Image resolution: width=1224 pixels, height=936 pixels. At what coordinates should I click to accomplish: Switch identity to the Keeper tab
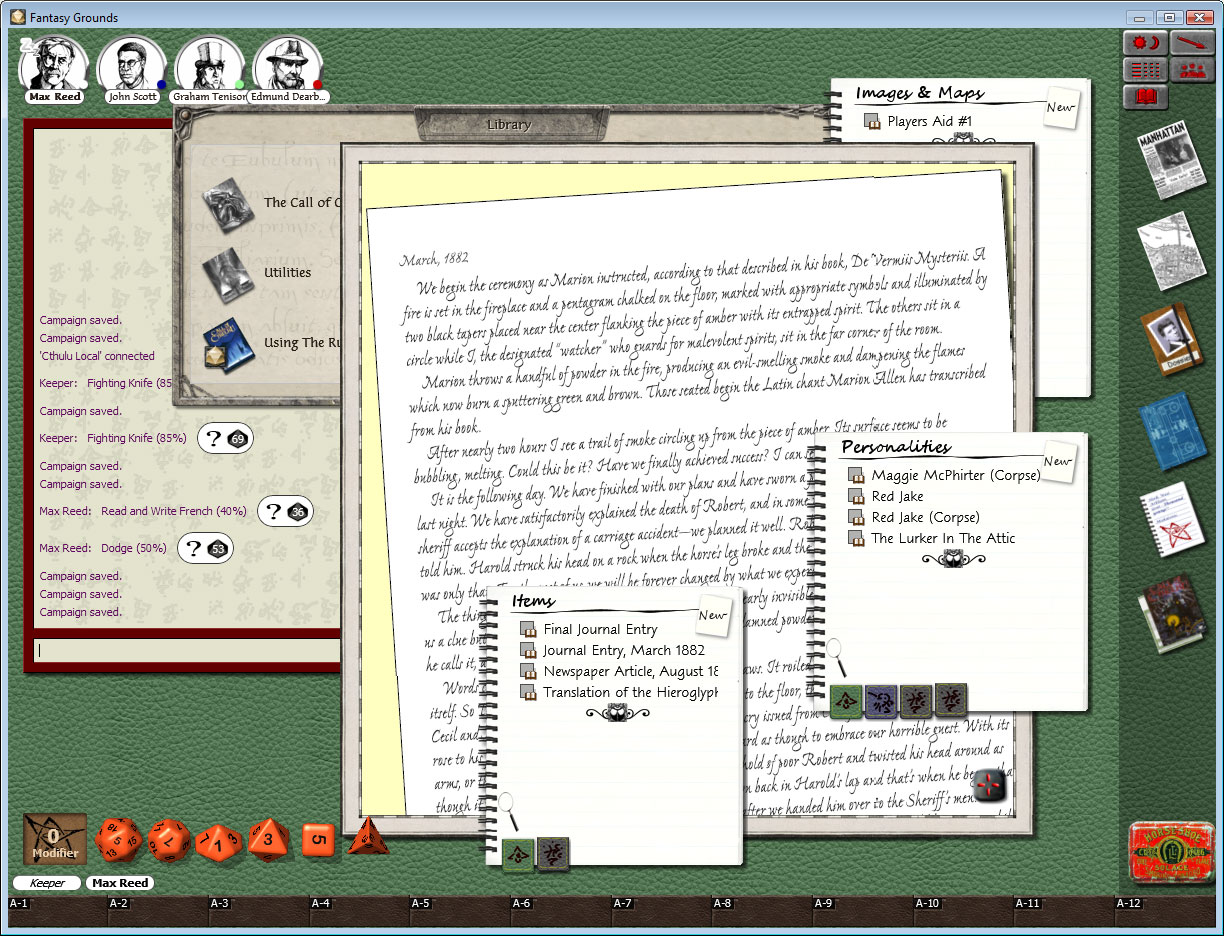(46, 883)
